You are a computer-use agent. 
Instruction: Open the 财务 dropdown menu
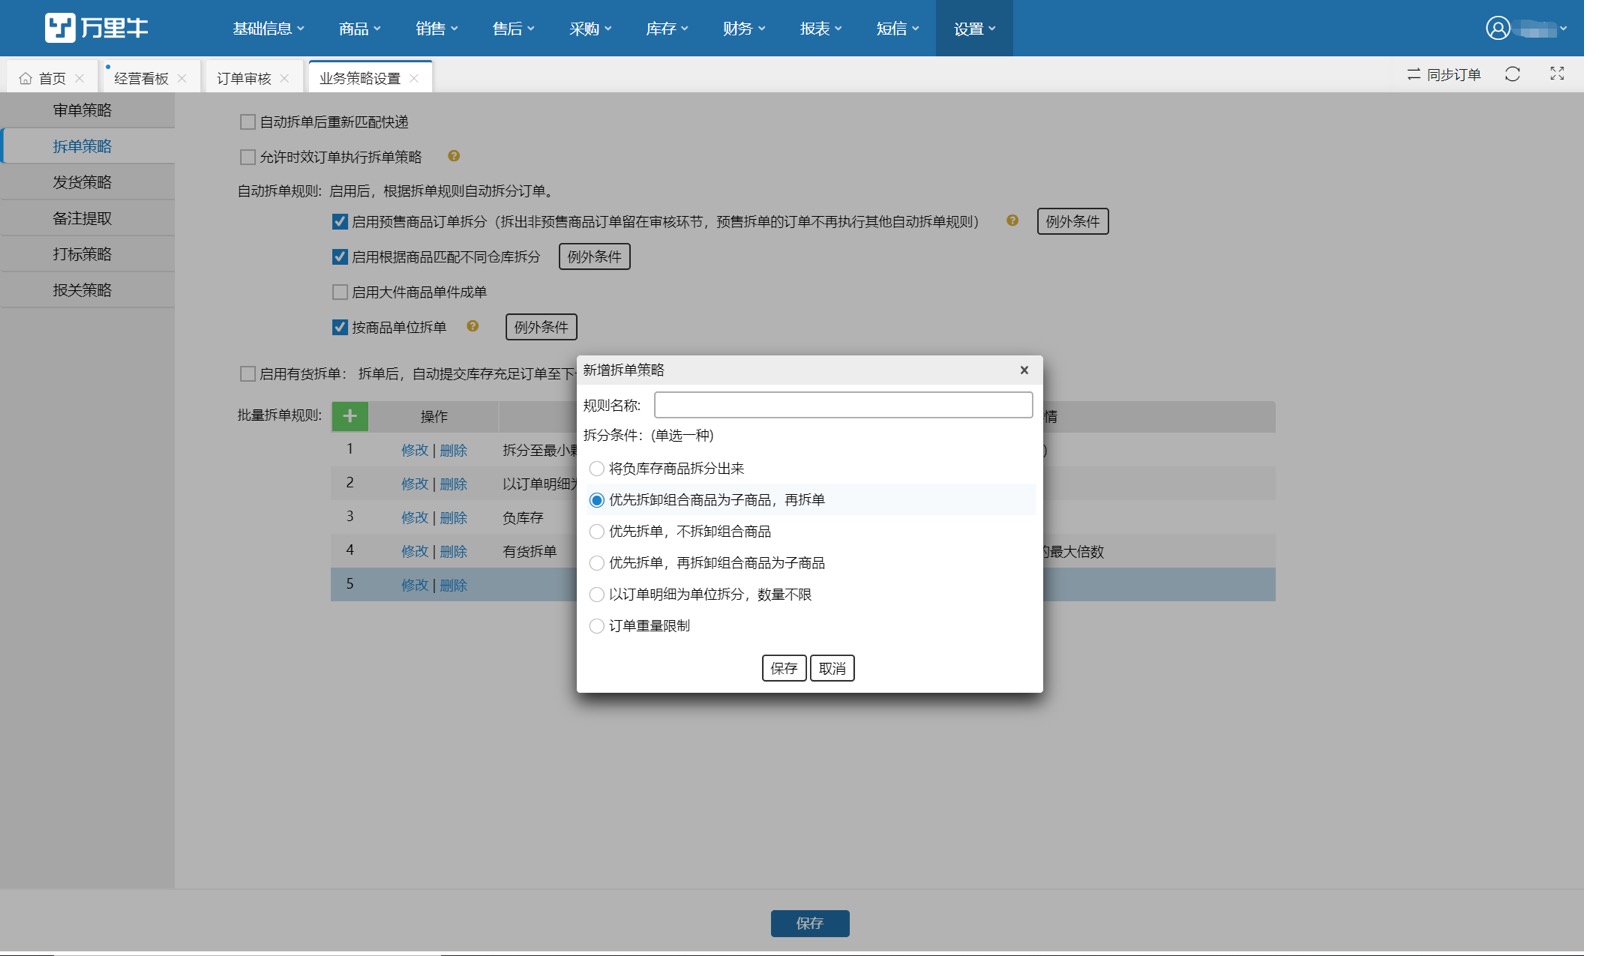pyautogui.click(x=744, y=28)
